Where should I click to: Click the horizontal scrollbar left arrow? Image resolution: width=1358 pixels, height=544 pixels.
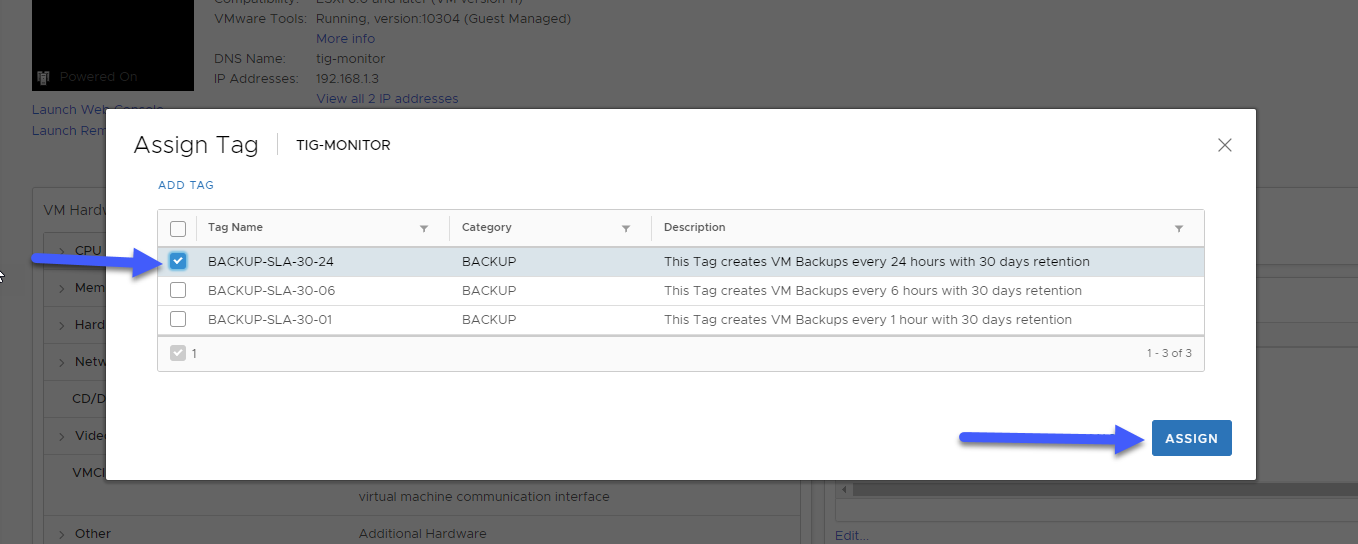click(x=845, y=489)
